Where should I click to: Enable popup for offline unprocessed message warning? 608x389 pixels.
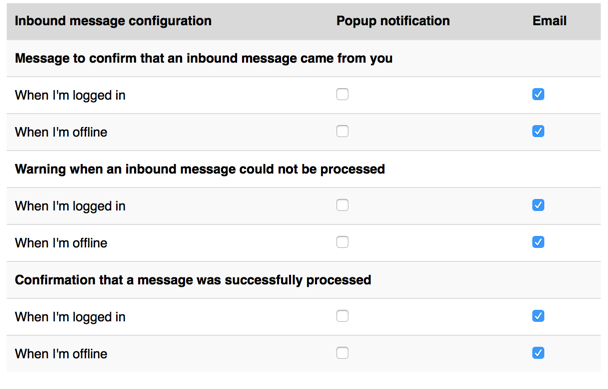342,242
